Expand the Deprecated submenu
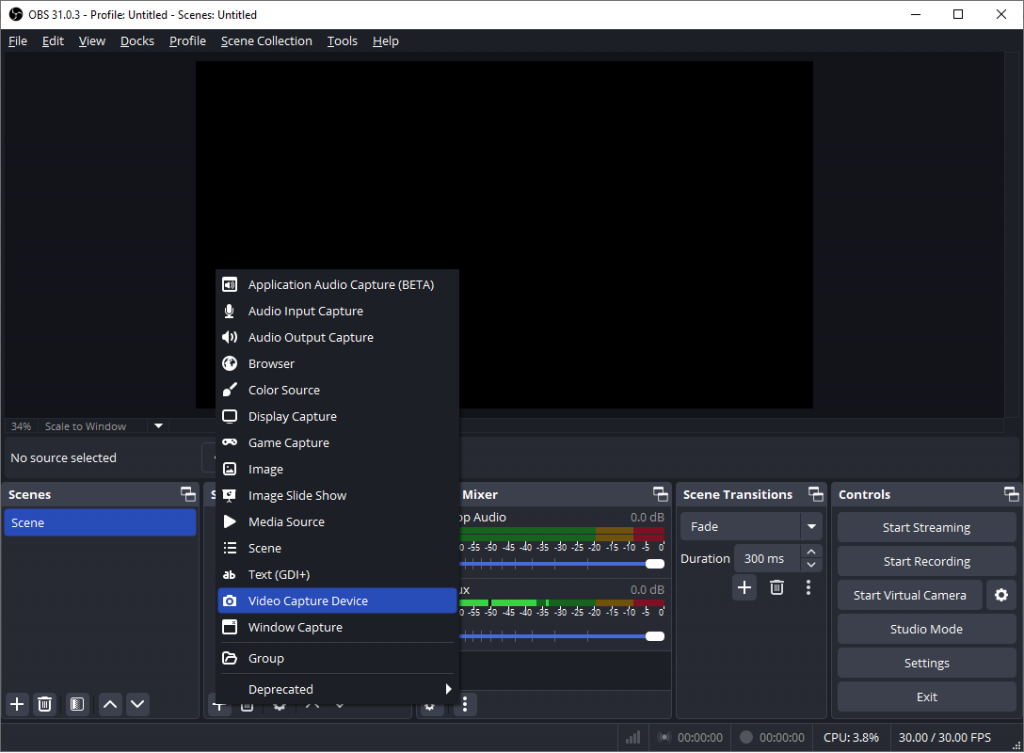This screenshot has width=1024, height=753. (x=337, y=689)
